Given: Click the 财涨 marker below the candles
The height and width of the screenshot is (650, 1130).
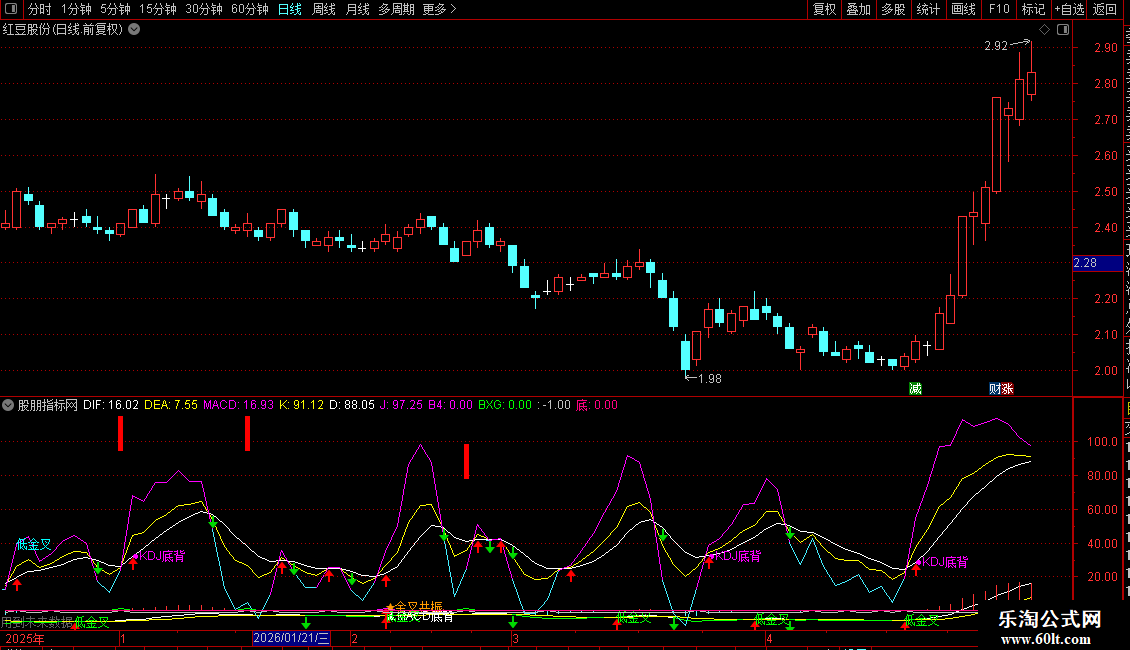Looking at the screenshot, I should [x=1001, y=389].
